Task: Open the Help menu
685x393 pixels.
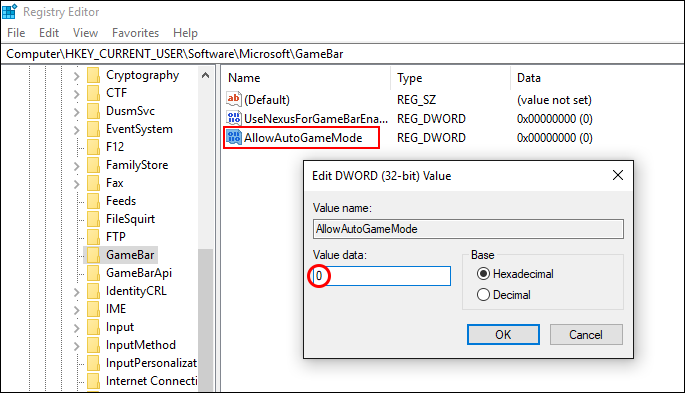Action: tap(185, 33)
